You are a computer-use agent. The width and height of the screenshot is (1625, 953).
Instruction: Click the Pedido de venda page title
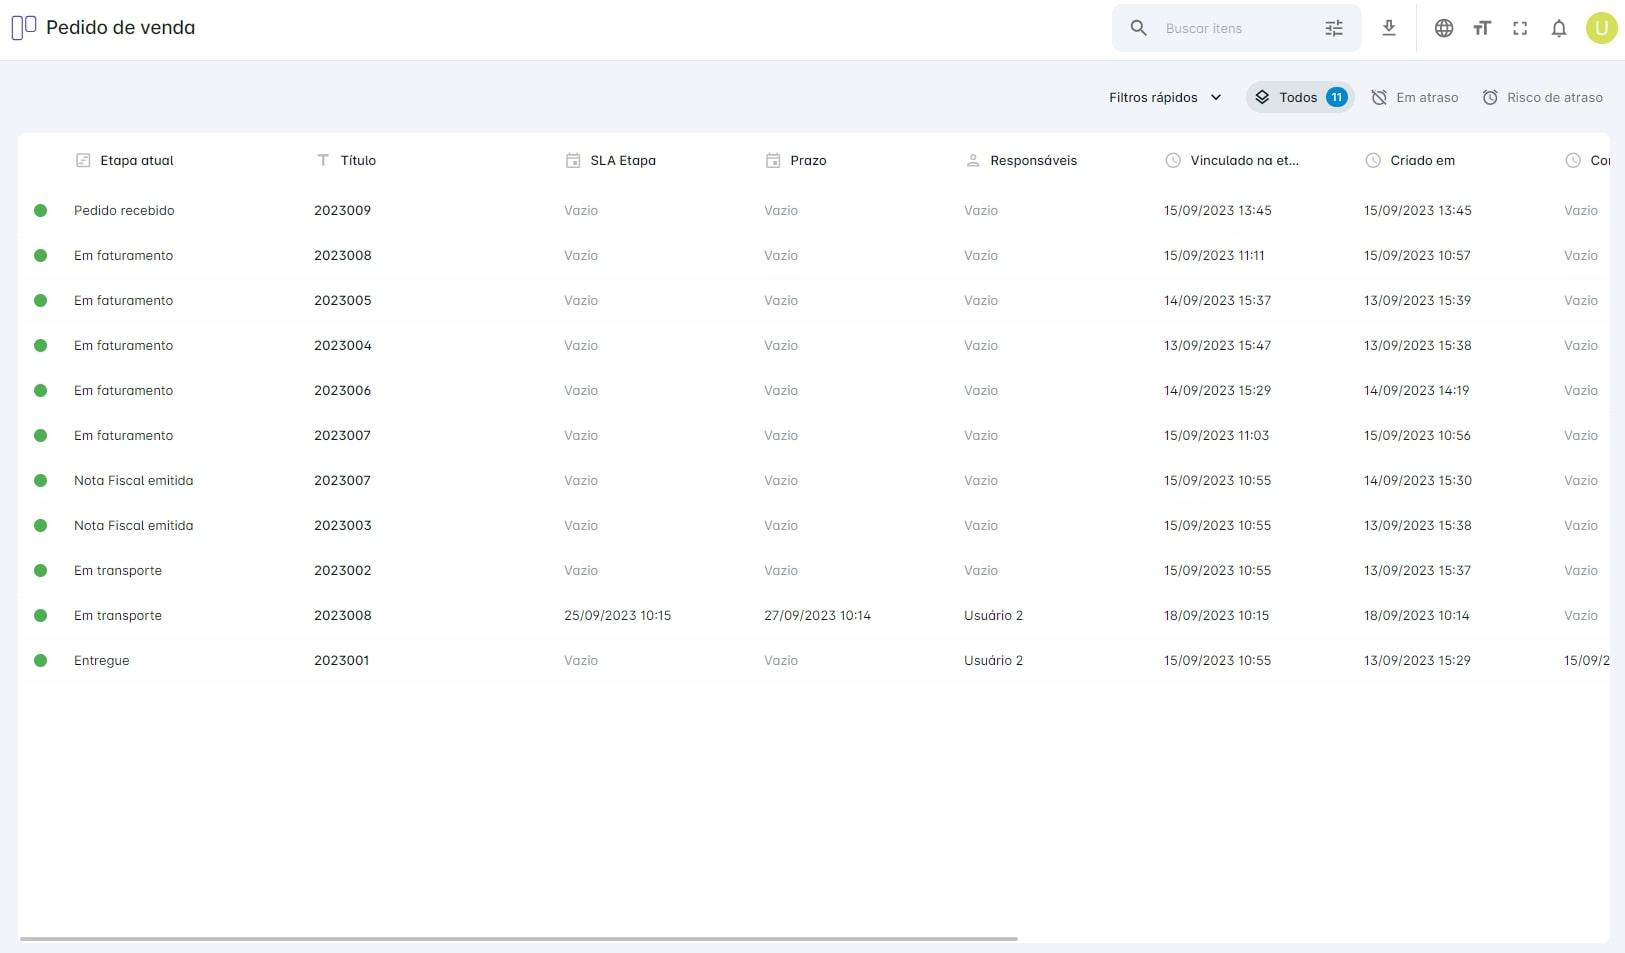[120, 27]
